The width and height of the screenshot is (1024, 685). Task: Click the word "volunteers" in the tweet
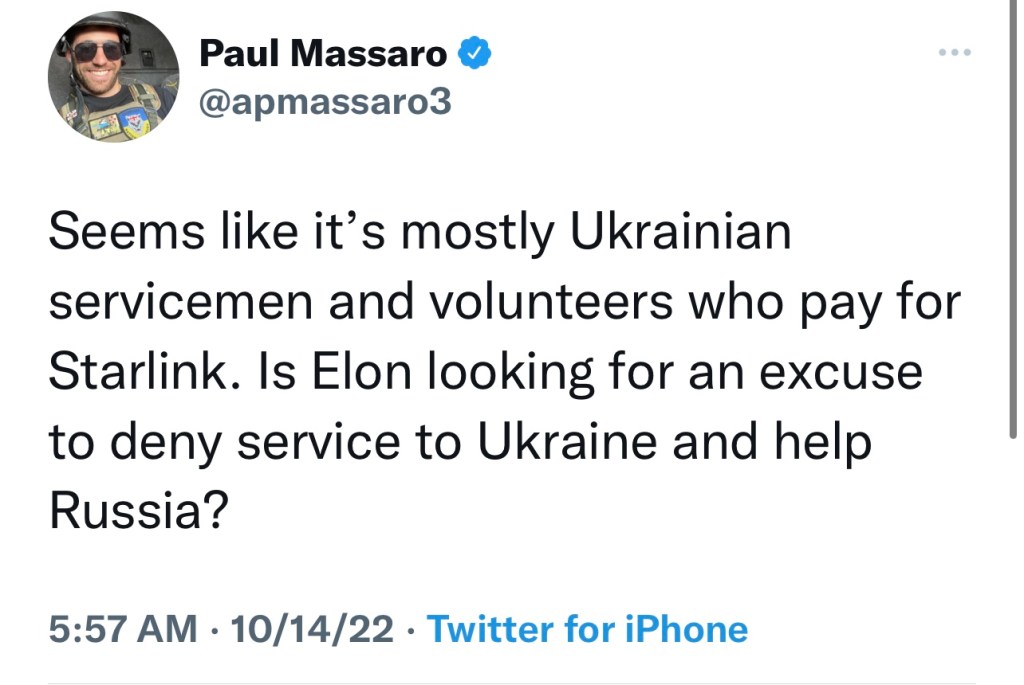tap(526, 303)
